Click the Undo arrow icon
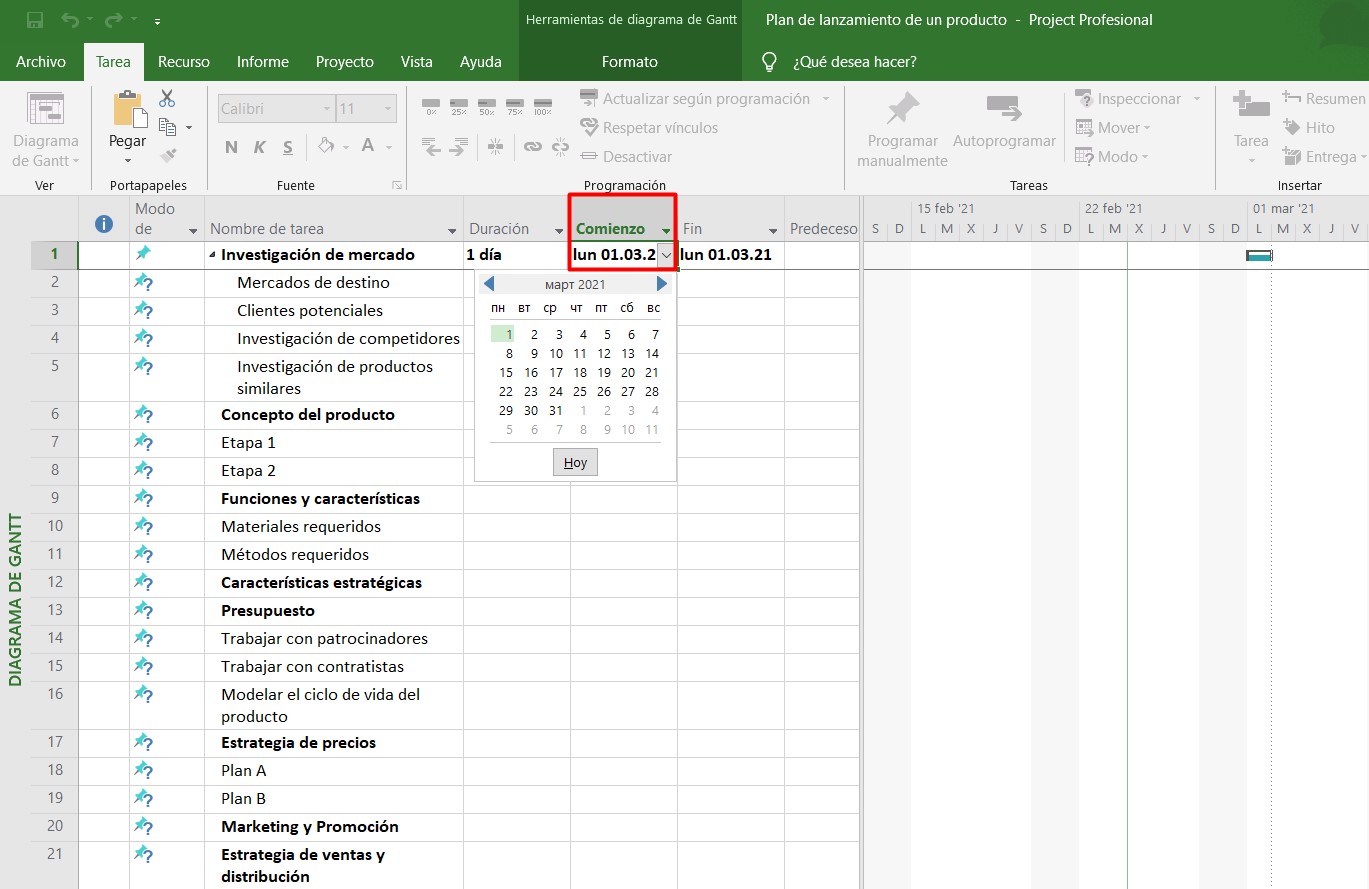1369x889 pixels. click(x=70, y=20)
